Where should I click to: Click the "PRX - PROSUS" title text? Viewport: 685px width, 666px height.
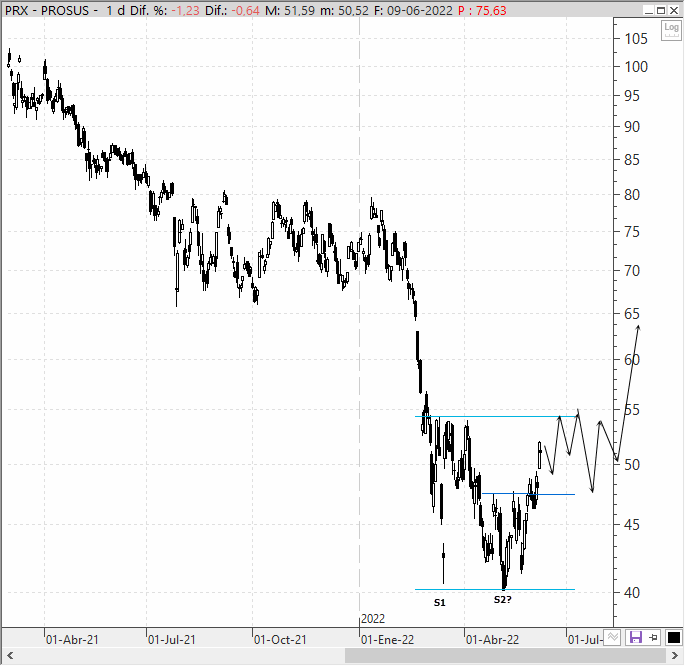[47, 10]
